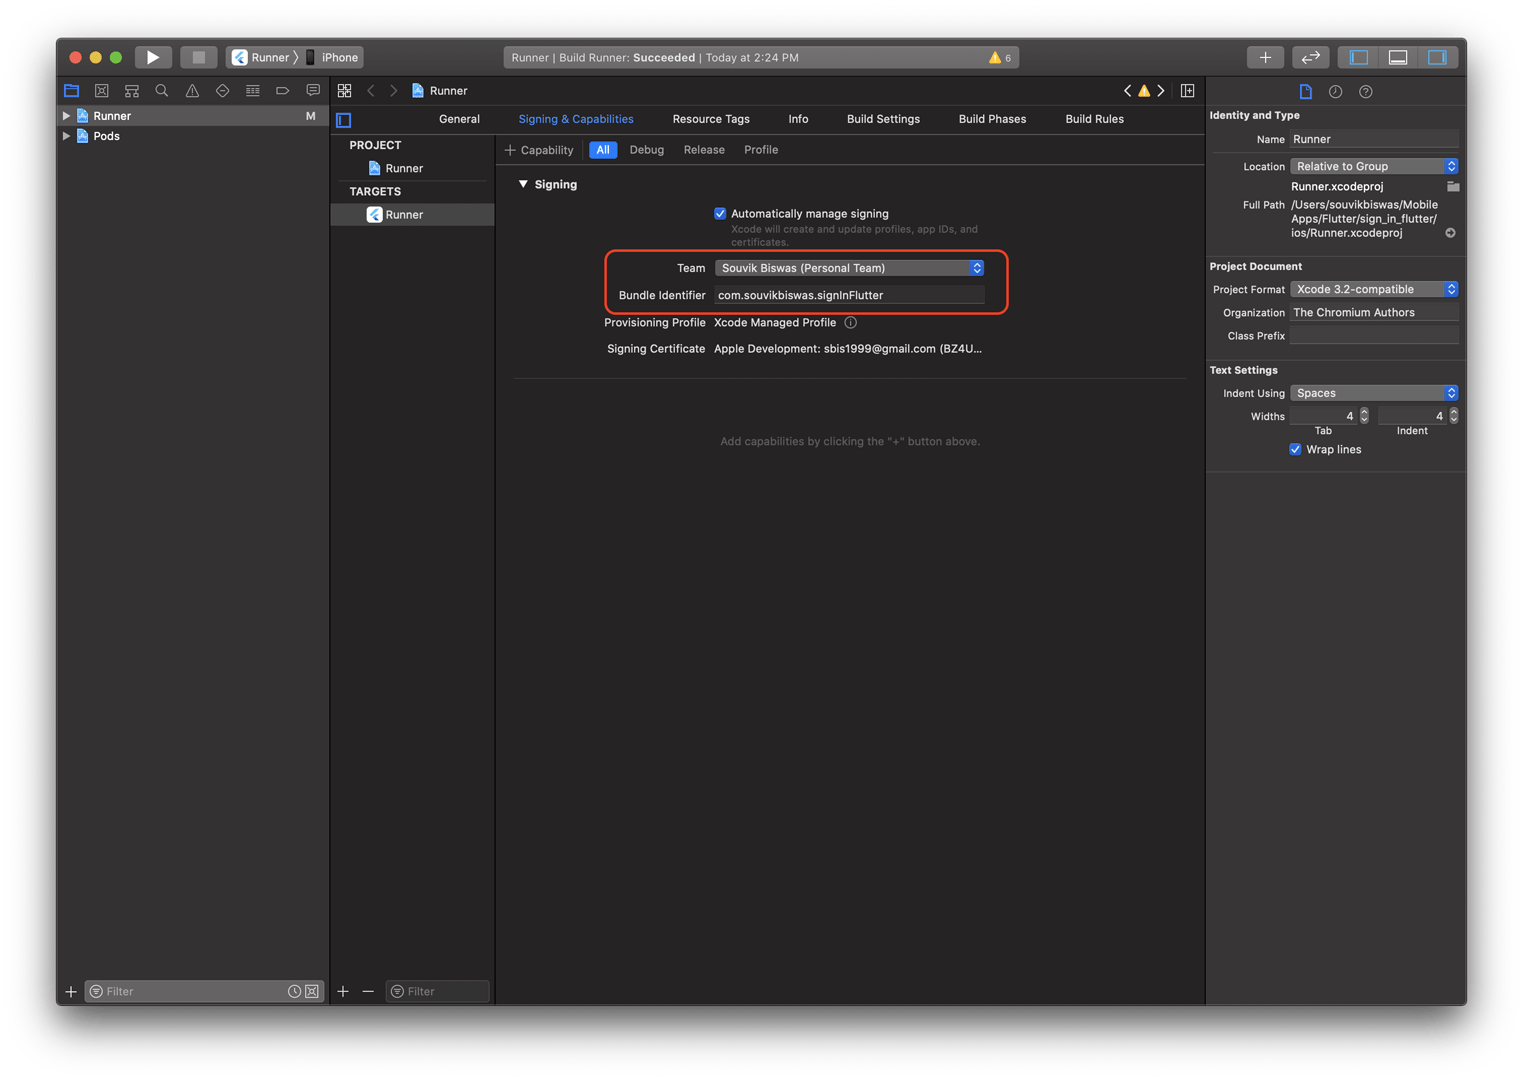The width and height of the screenshot is (1523, 1080).
Task: Run the build with the Play button
Action: tap(153, 57)
